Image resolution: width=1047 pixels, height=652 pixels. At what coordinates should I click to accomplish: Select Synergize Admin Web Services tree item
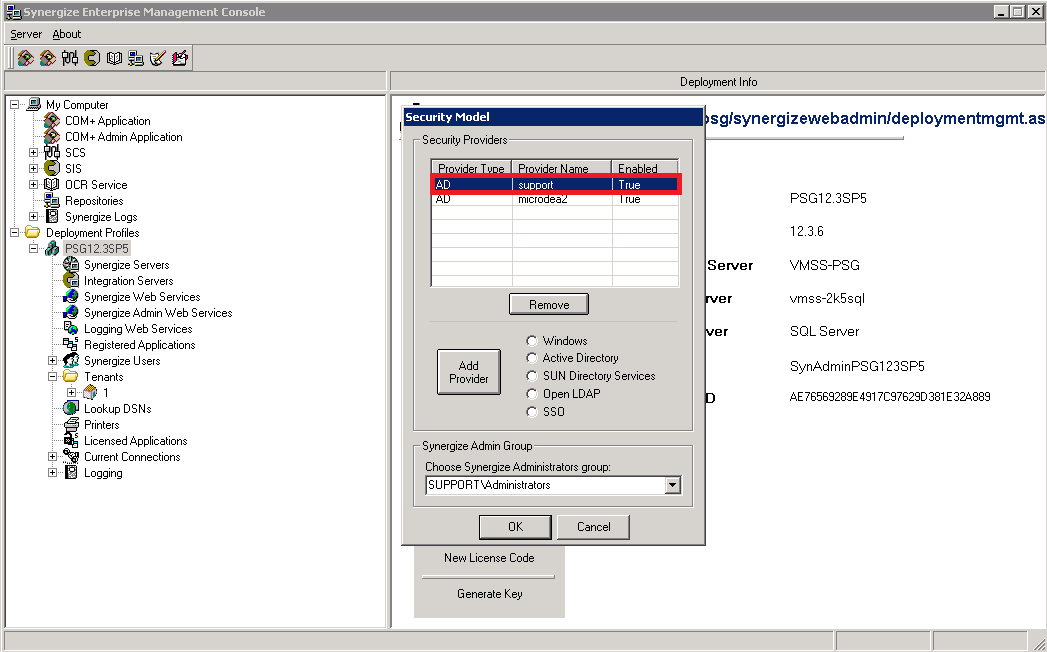pyautogui.click(x=158, y=313)
